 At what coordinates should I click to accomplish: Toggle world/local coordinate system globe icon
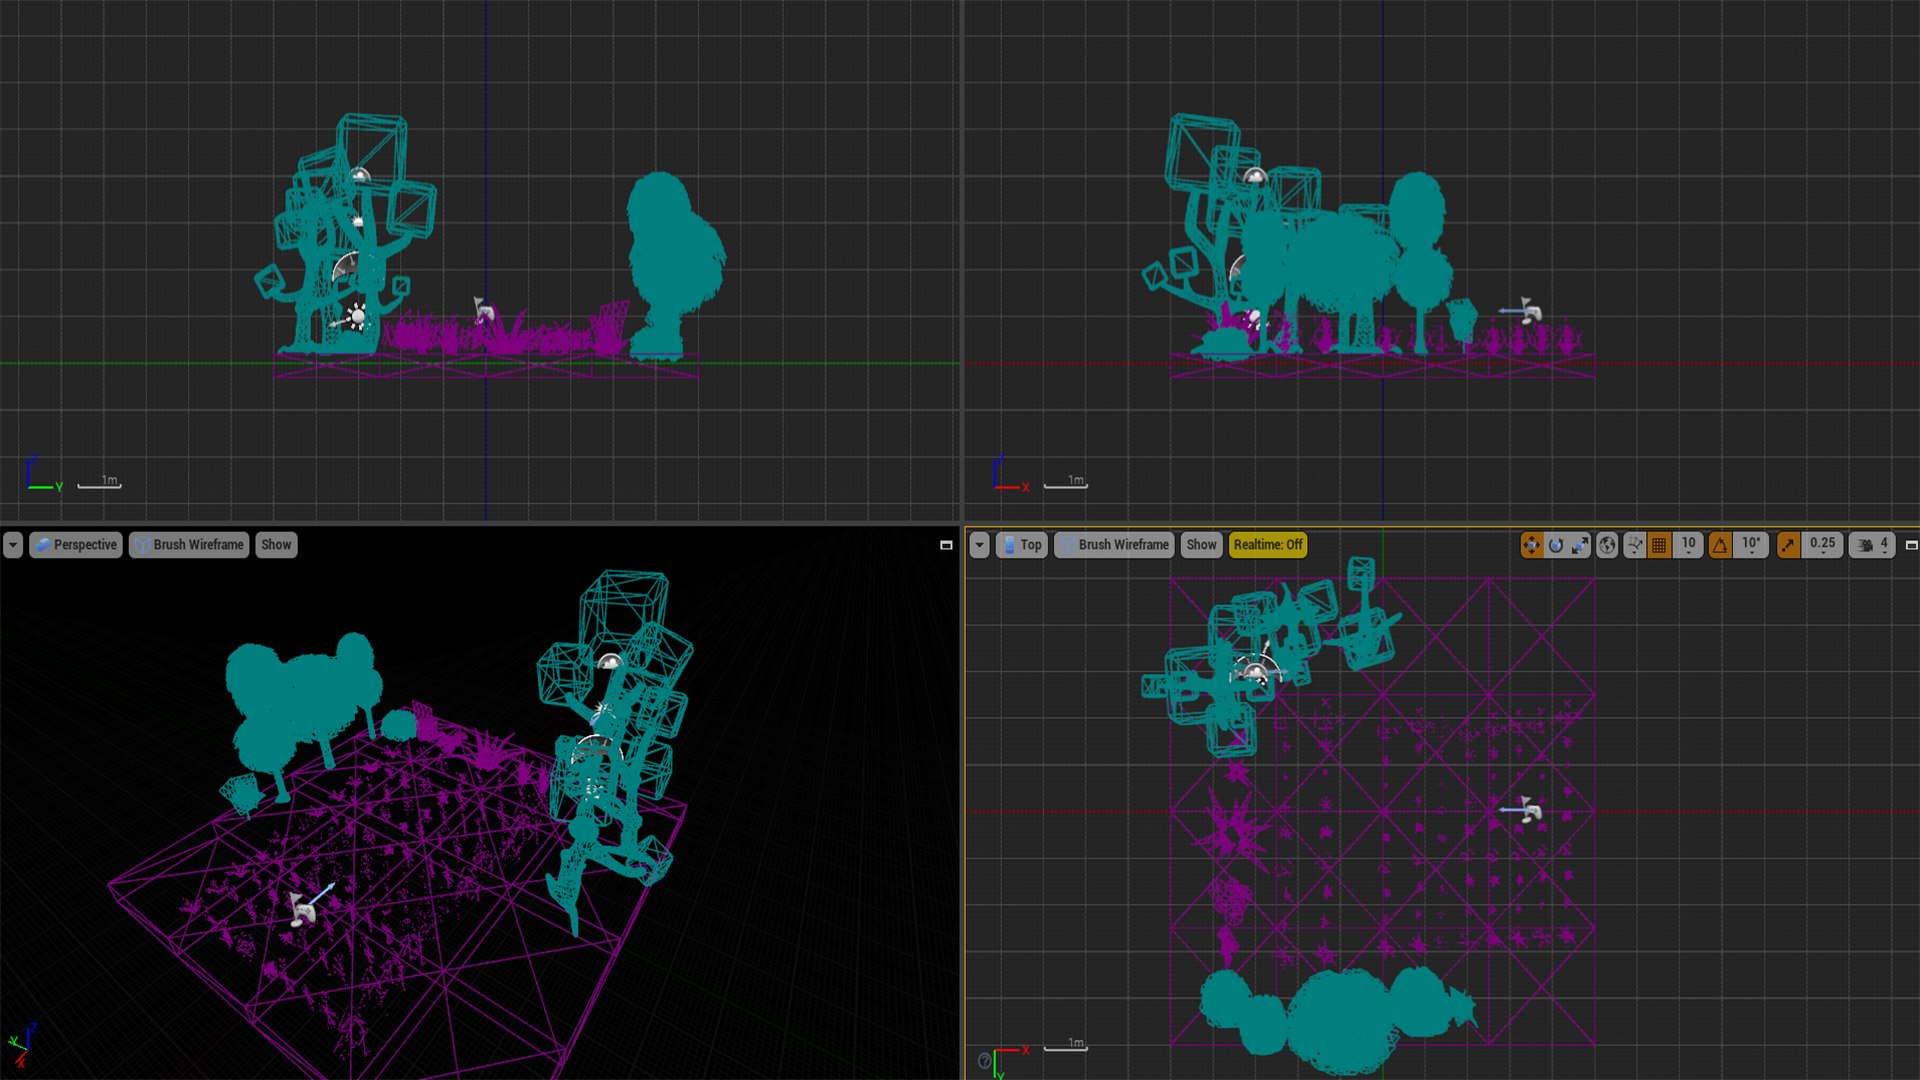1607,545
